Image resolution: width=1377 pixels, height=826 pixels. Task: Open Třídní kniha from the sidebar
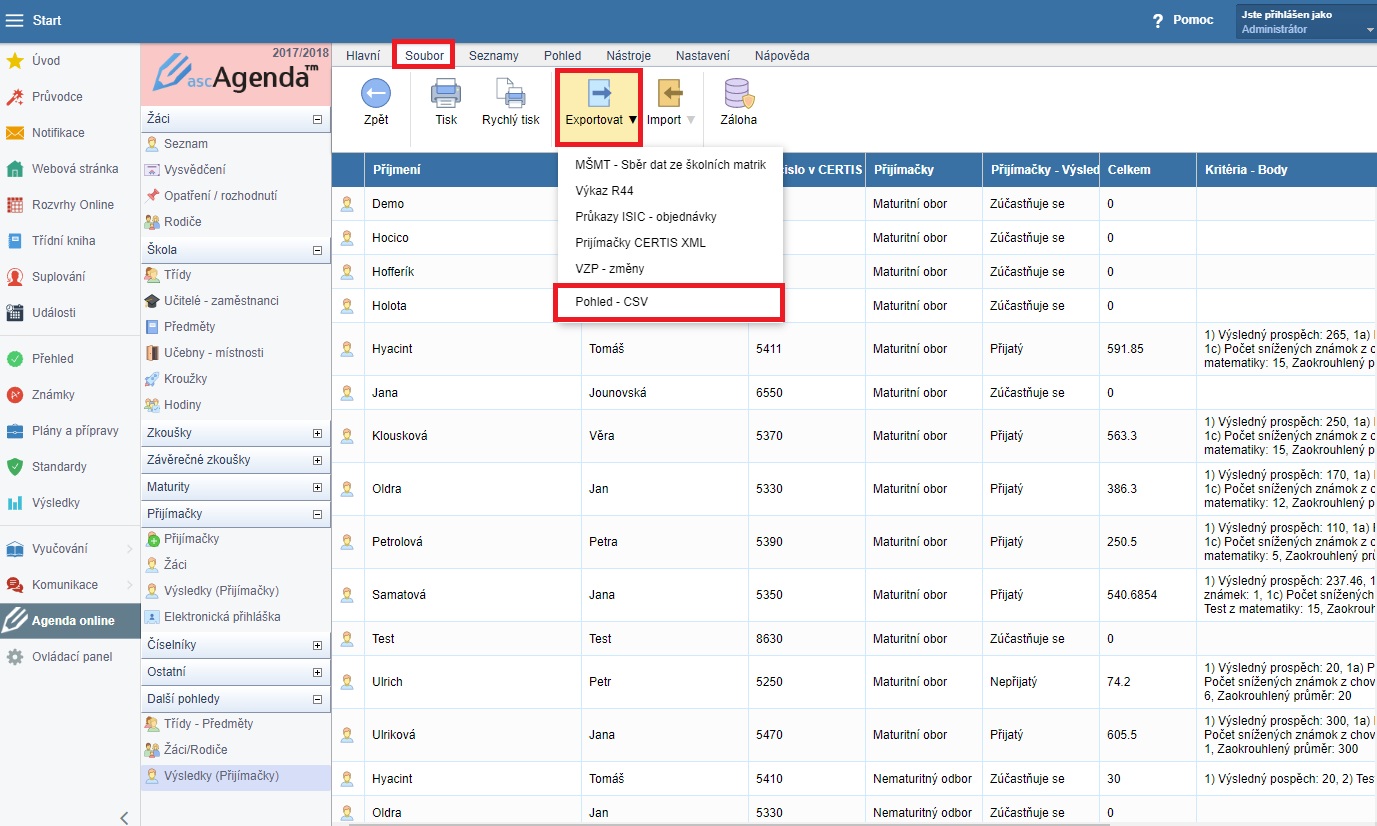coord(63,241)
